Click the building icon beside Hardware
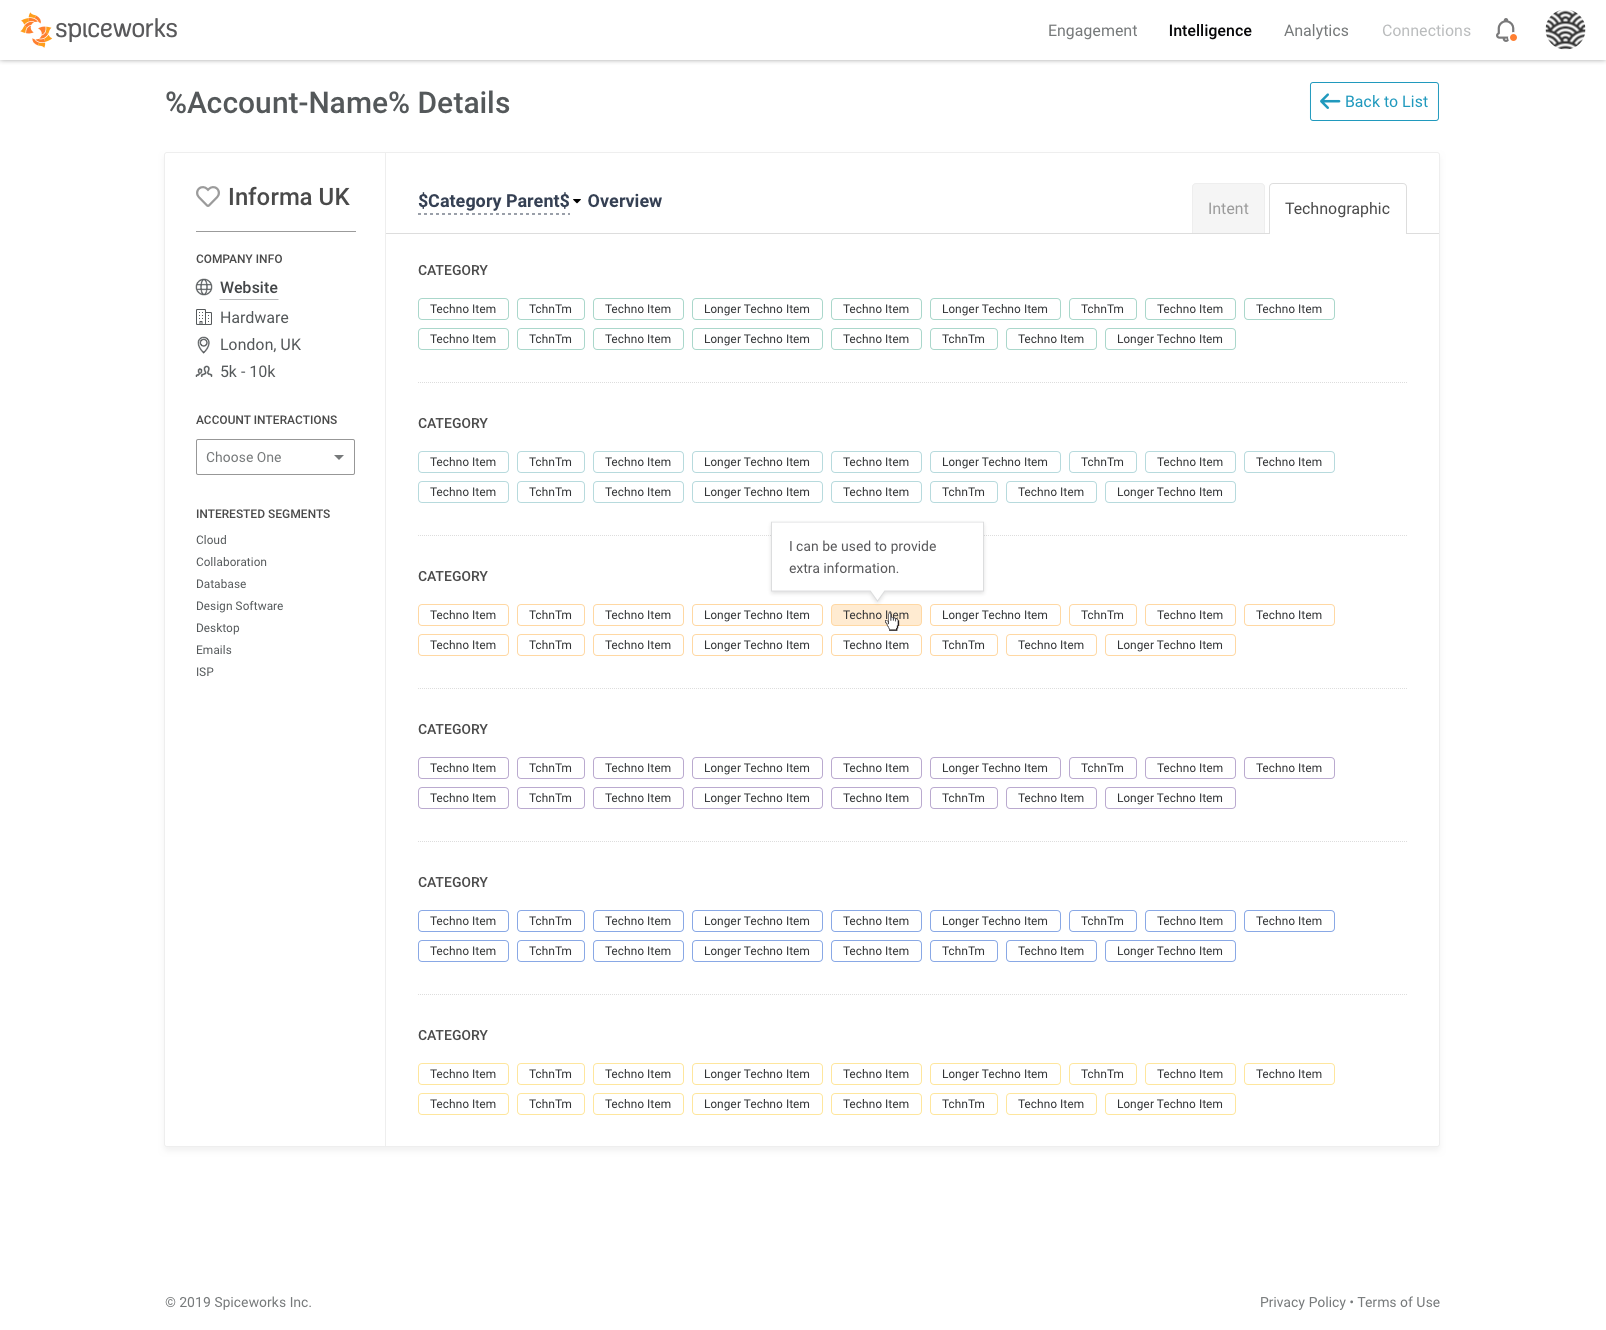The image size is (1606, 1330). tap(204, 317)
